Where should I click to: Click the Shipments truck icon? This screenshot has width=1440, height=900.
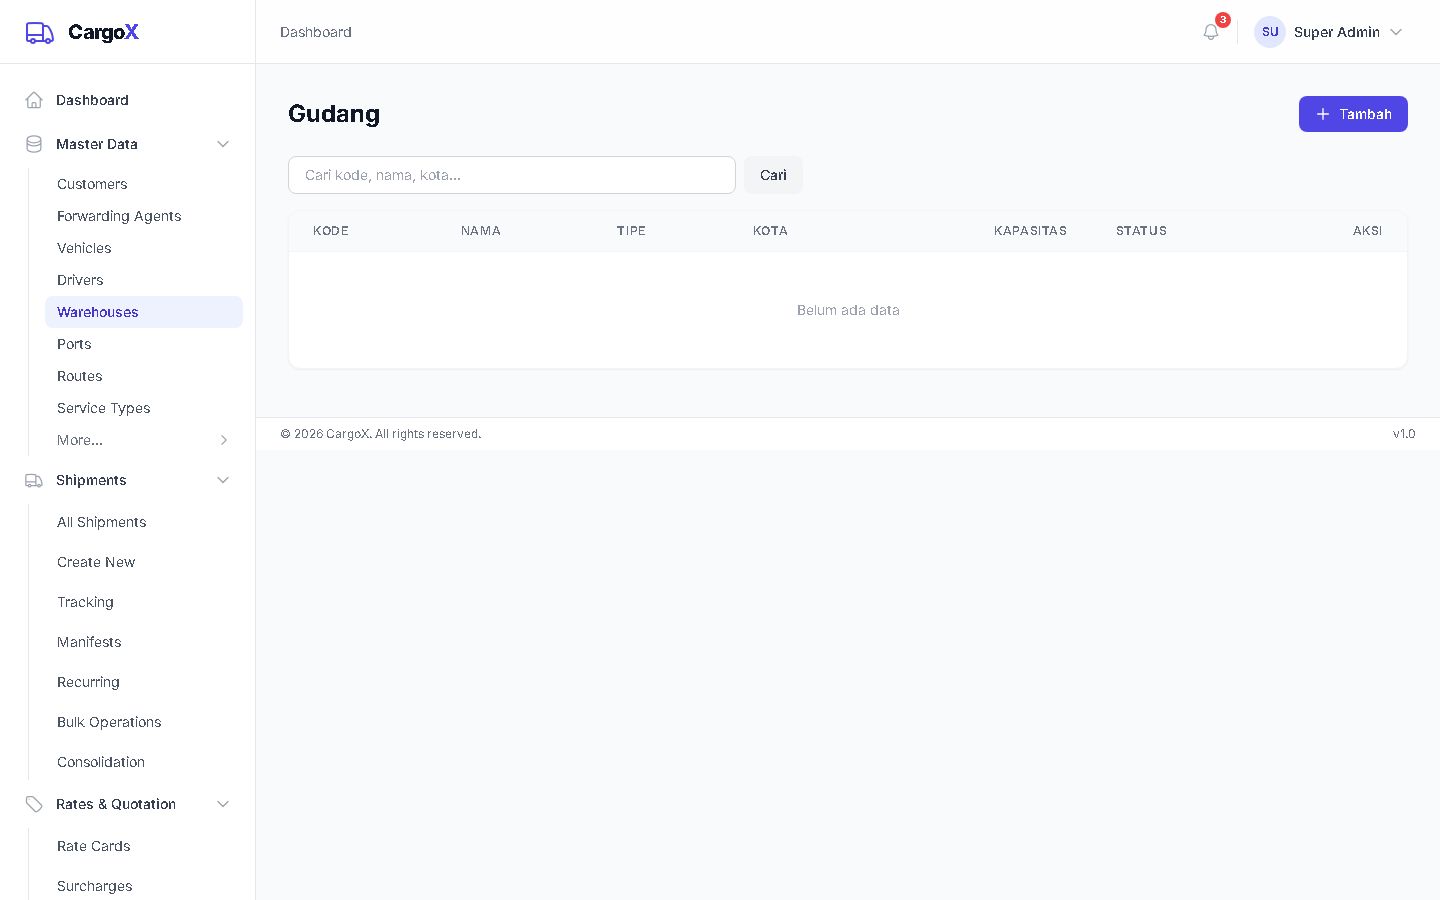tap(34, 480)
